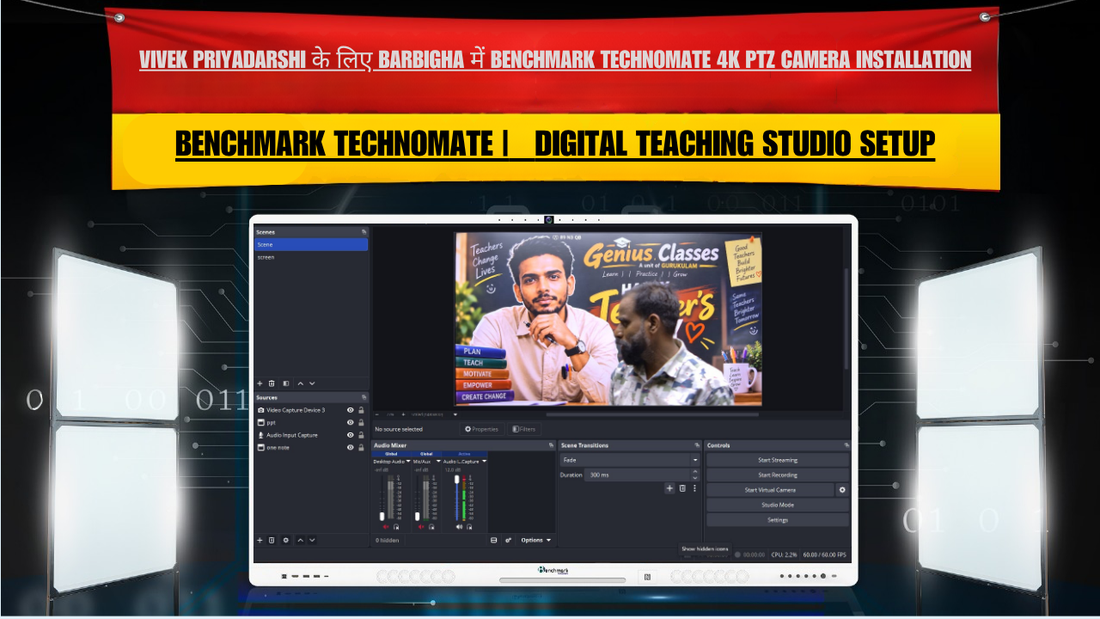Undock the Sources panel
1100x619 pixels.
point(363,397)
